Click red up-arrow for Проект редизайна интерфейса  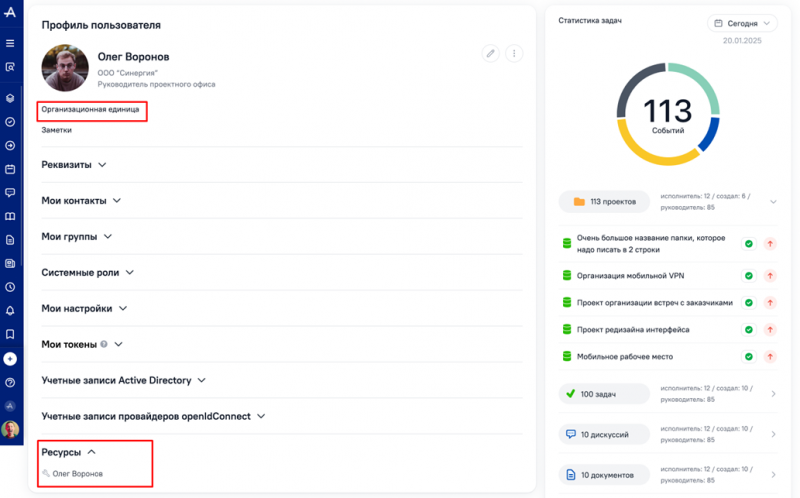[x=770, y=330]
